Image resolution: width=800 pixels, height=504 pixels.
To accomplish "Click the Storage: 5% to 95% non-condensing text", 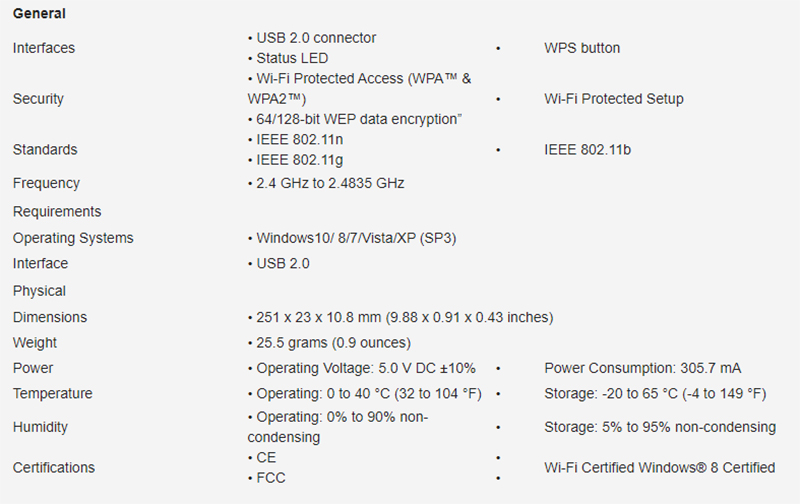I will click(x=660, y=427).
